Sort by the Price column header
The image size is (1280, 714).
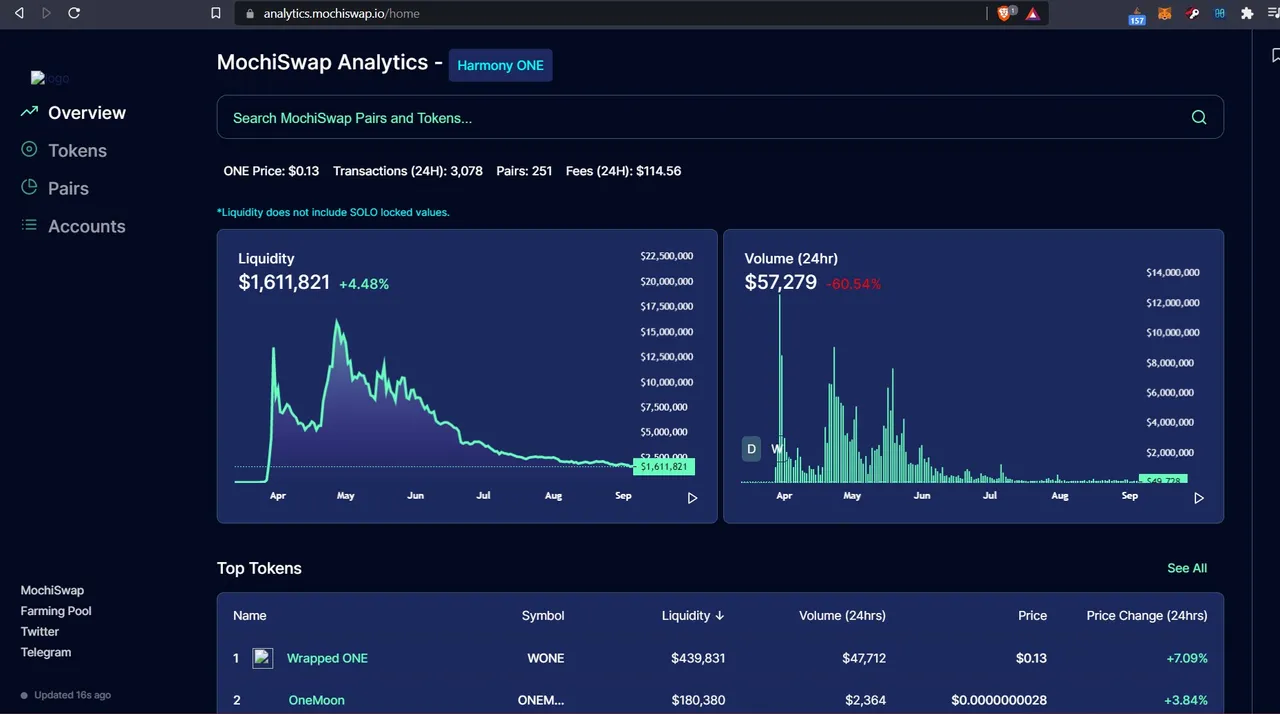pyautogui.click(x=1032, y=615)
